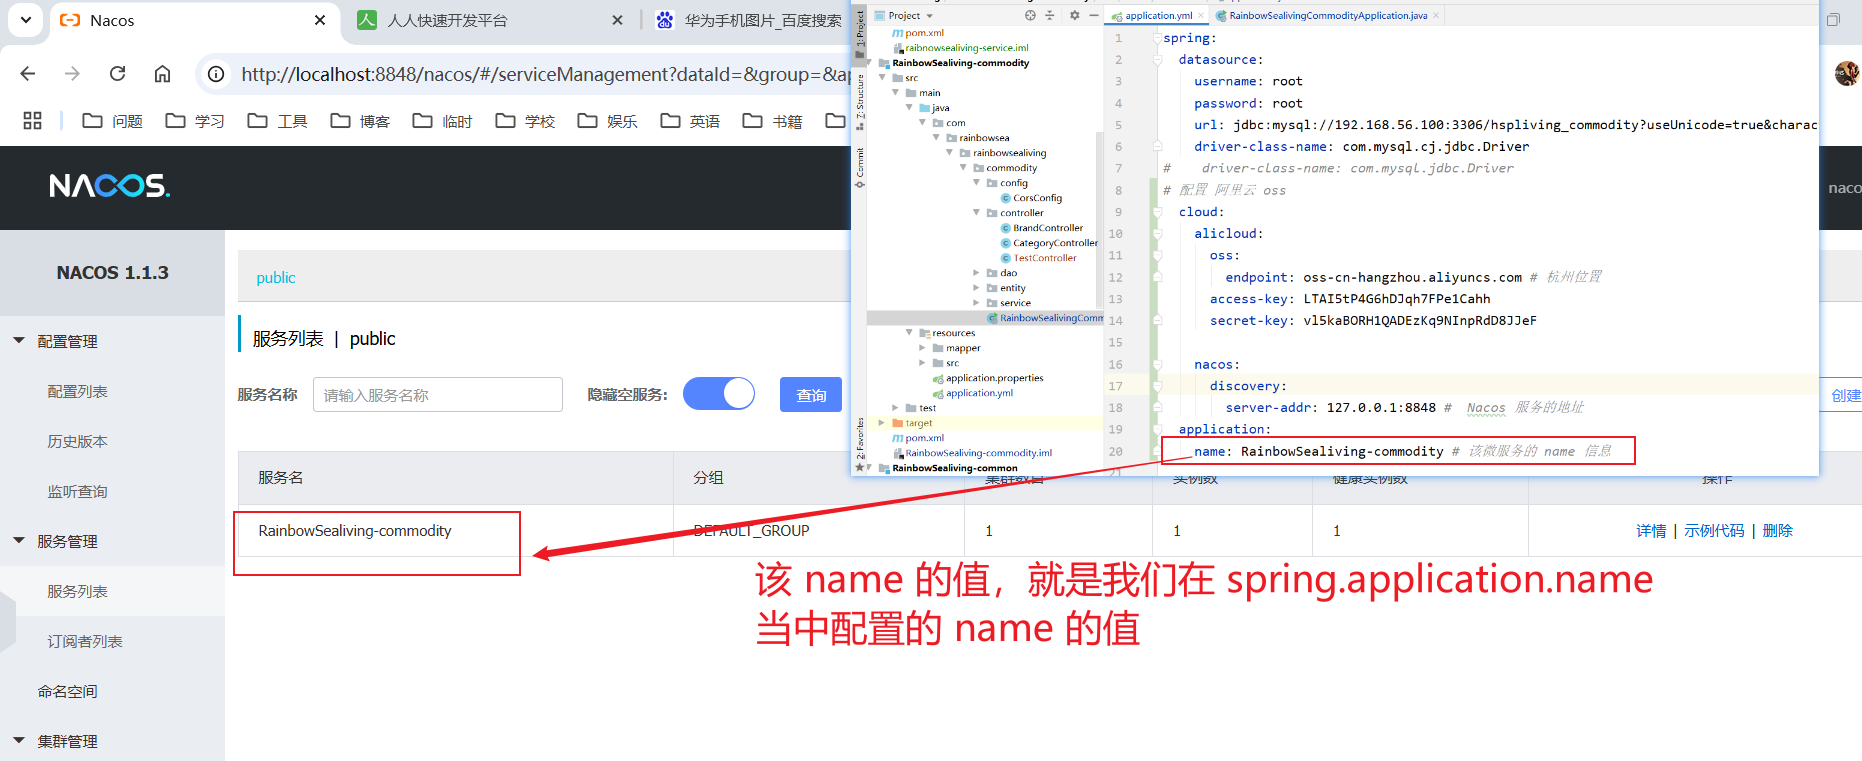Click the NACOS logo
1862x761 pixels.
[x=110, y=186]
